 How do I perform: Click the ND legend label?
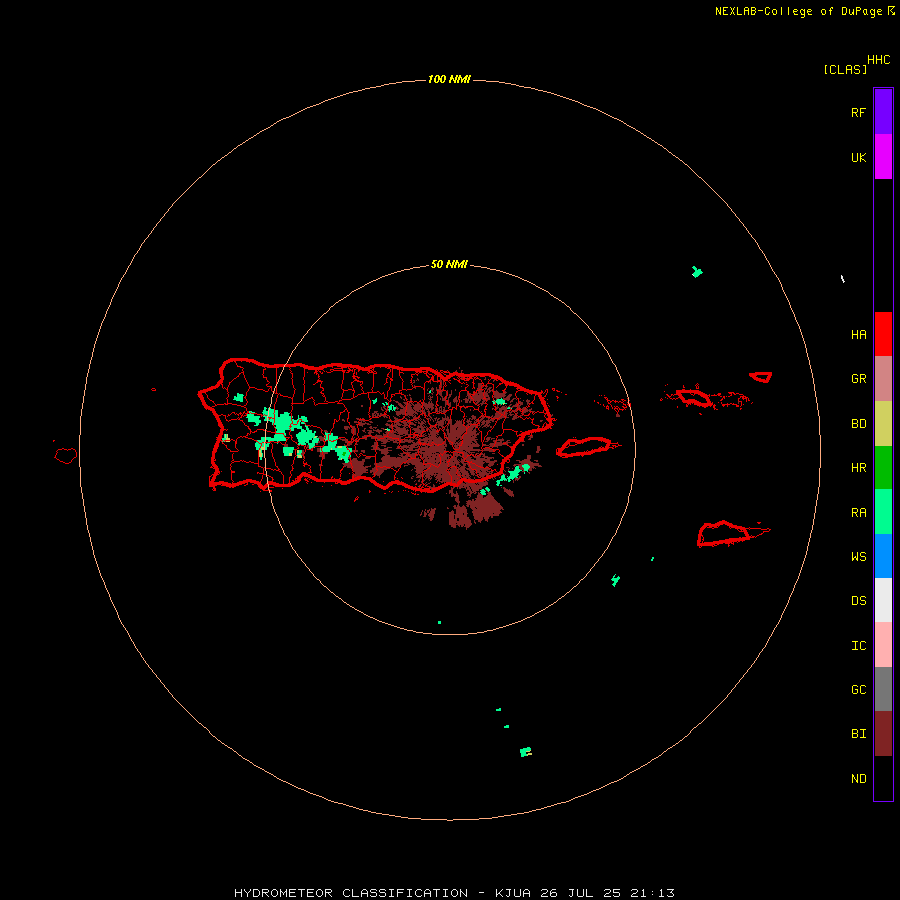[x=858, y=779]
